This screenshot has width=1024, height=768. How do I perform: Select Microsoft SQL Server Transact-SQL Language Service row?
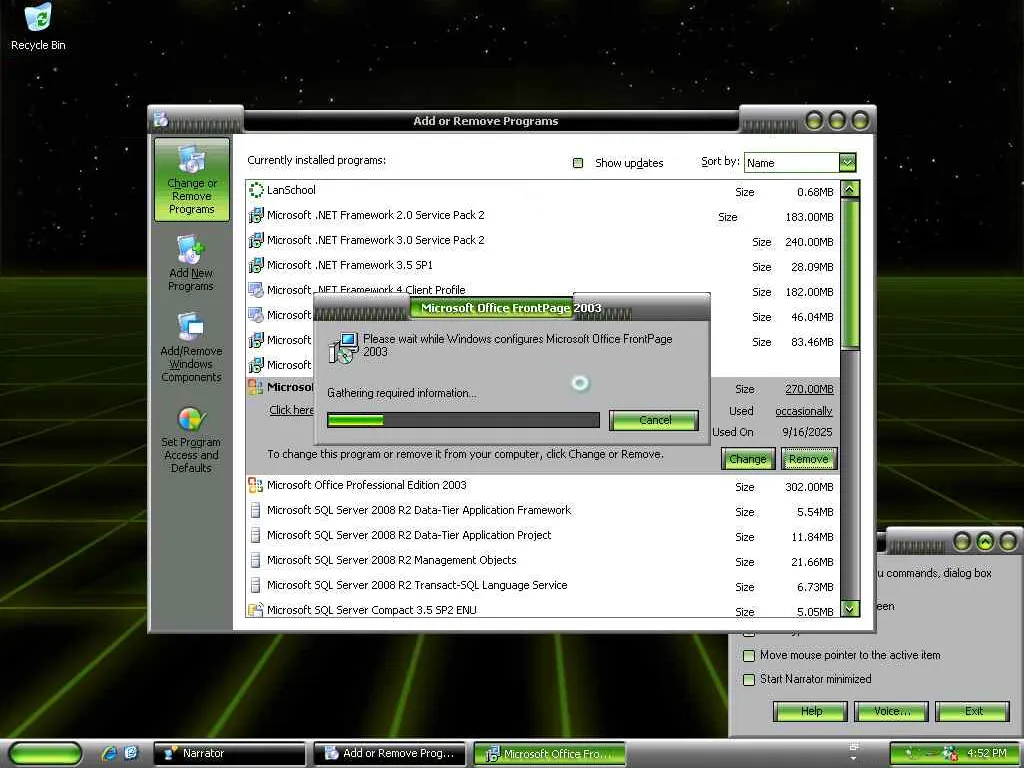click(543, 586)
